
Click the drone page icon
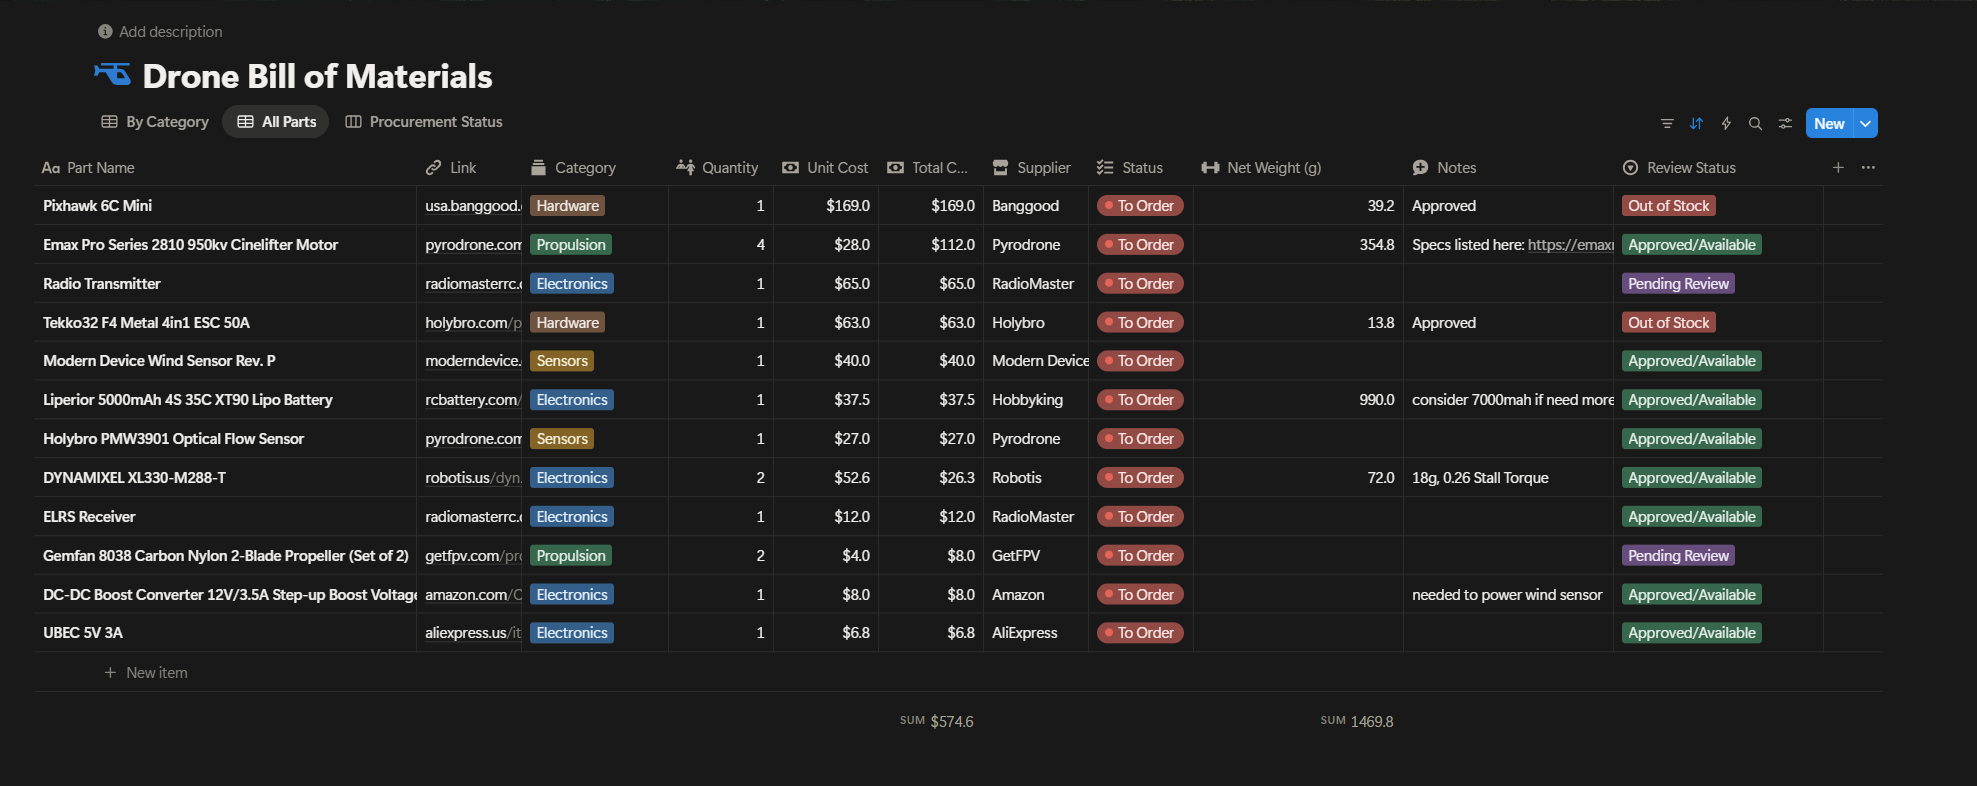tap(112, 75)
